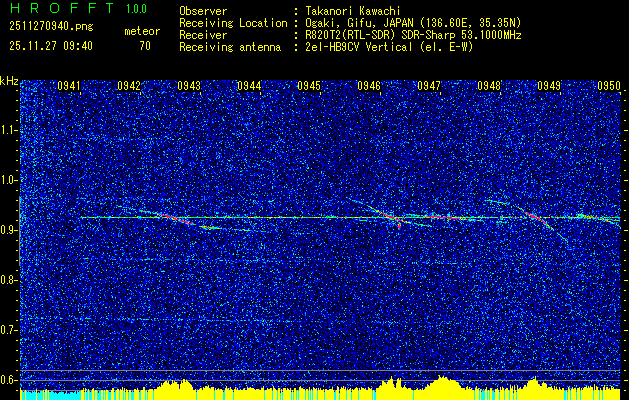Screen dimensions: 629x400
Task: Click the "Receiving Location" label
Action: 233,23
